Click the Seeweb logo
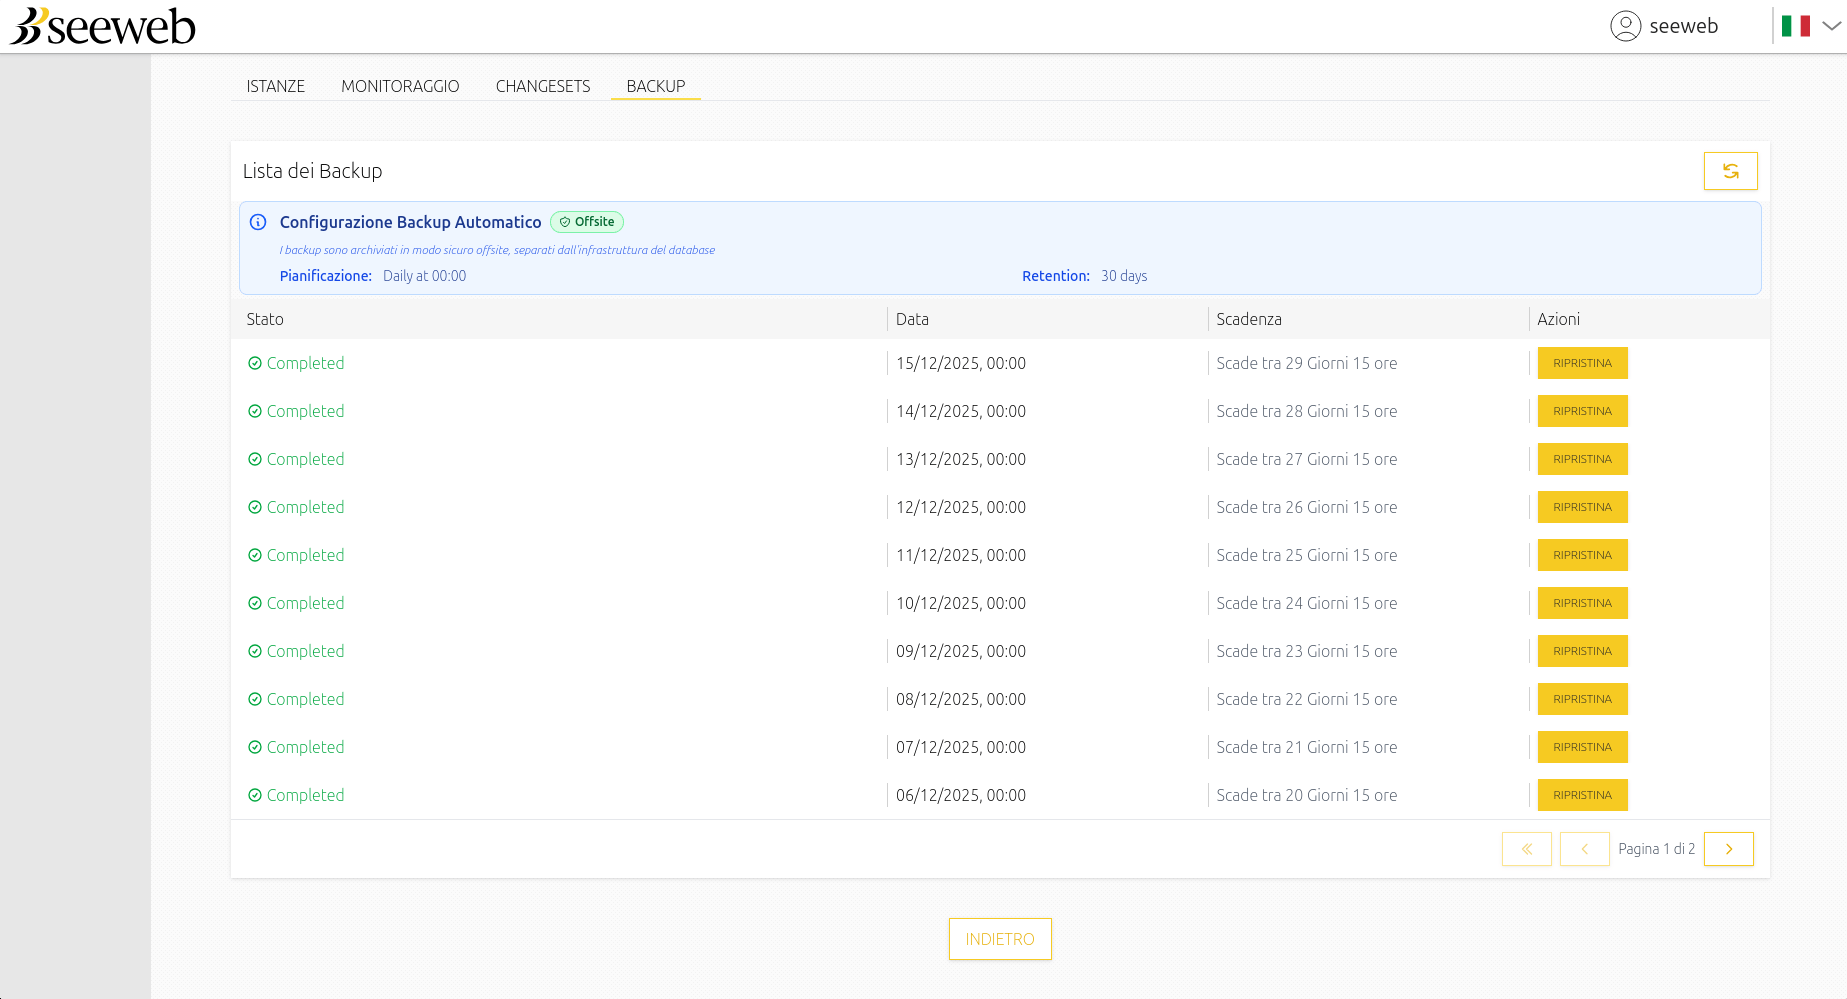1847x999 pixels. pyautogui.click(x=100, y=26)
